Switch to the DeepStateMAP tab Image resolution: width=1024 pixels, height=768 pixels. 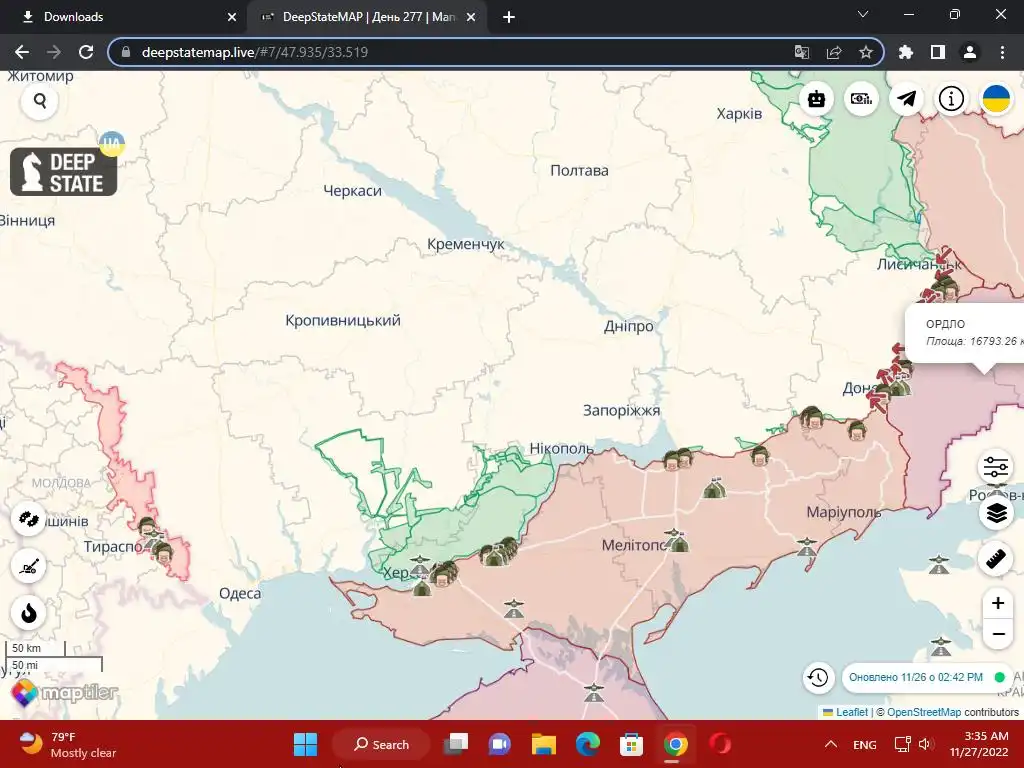click(x=368, y=17)
